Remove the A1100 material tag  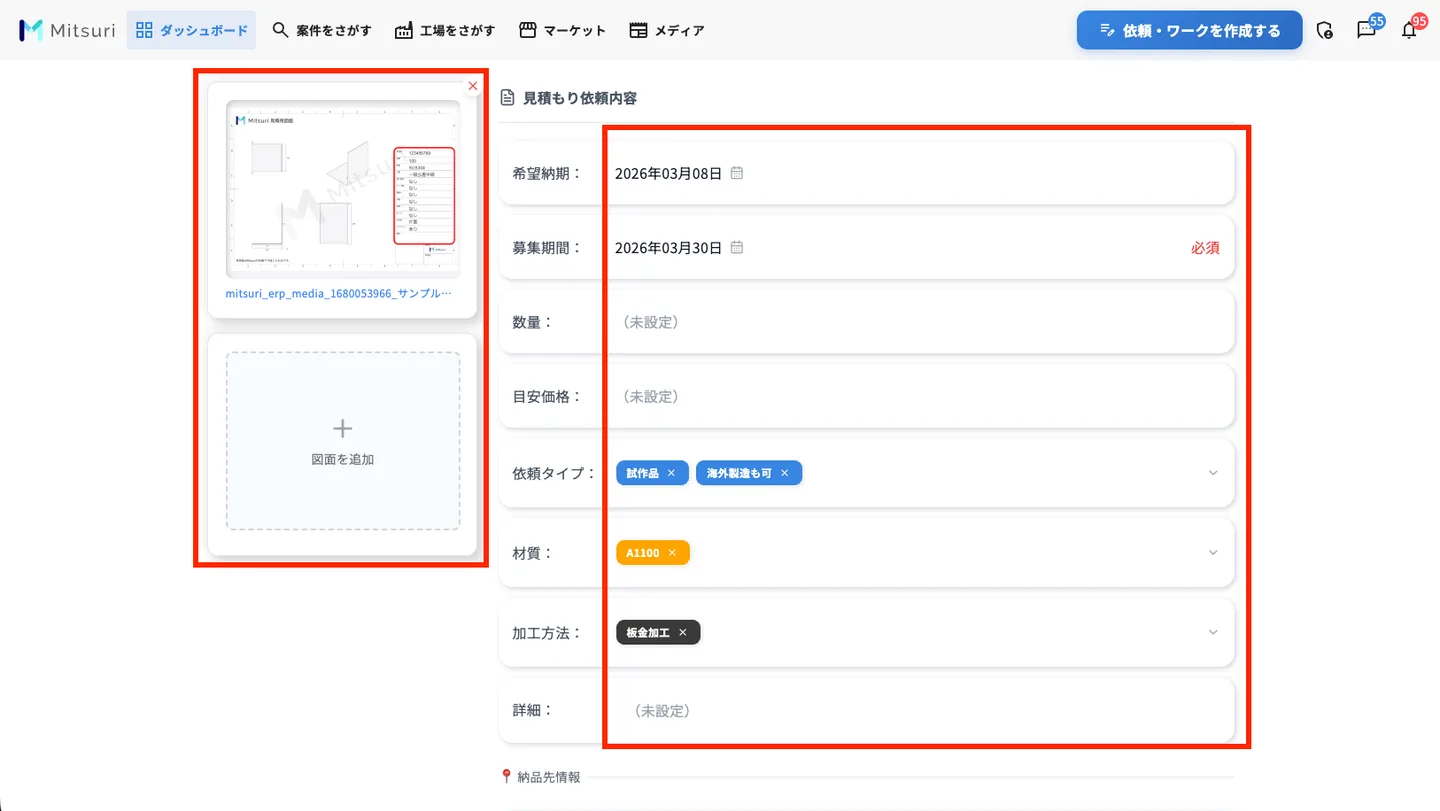672,553
